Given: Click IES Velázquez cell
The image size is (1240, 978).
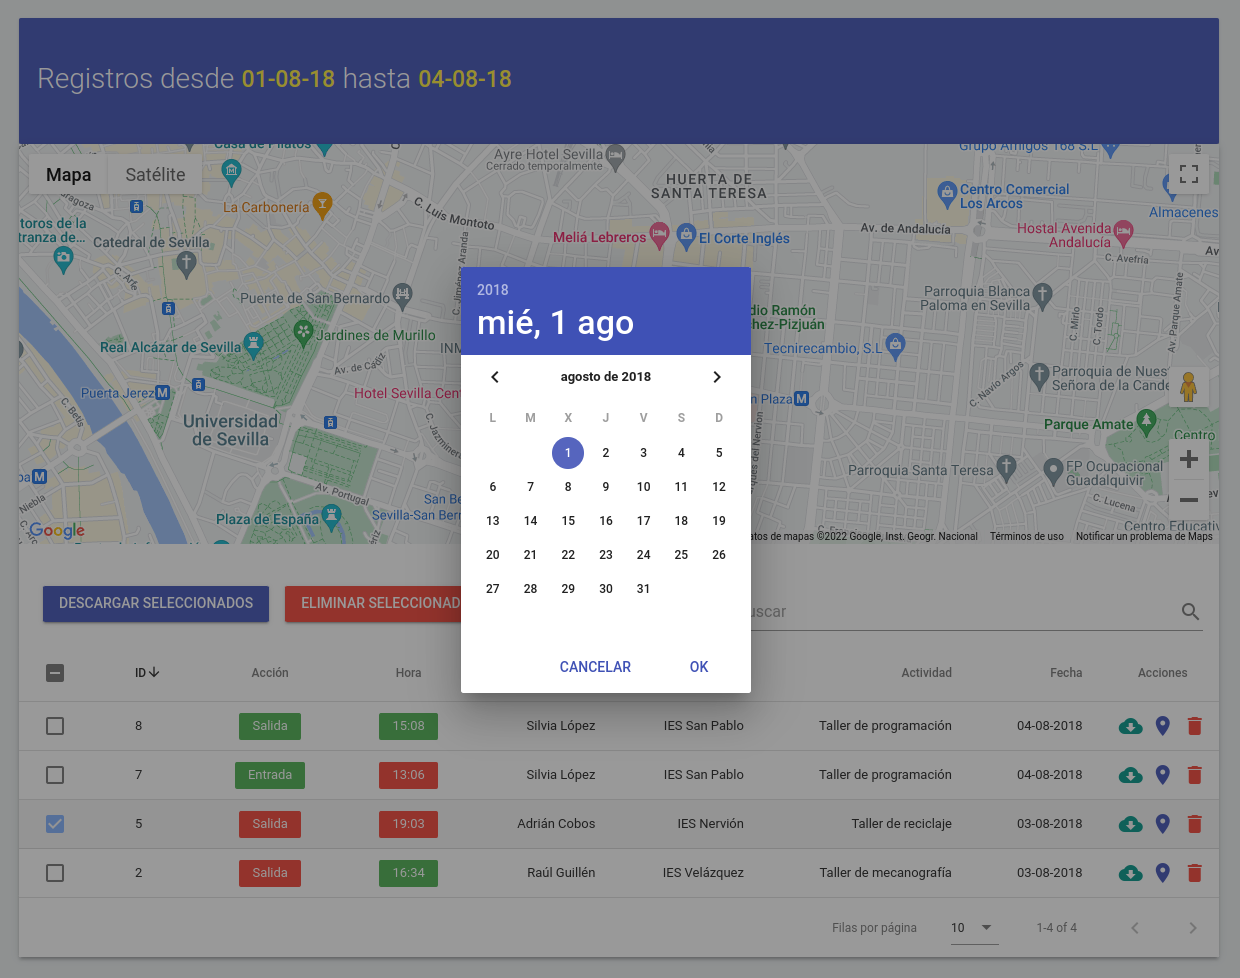Looking at the screenshot, I should pos(703,873).
